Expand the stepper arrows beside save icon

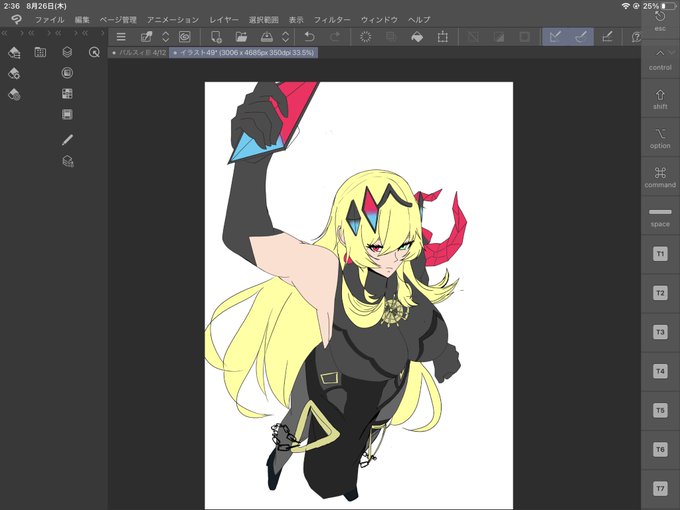pos(285,37)
